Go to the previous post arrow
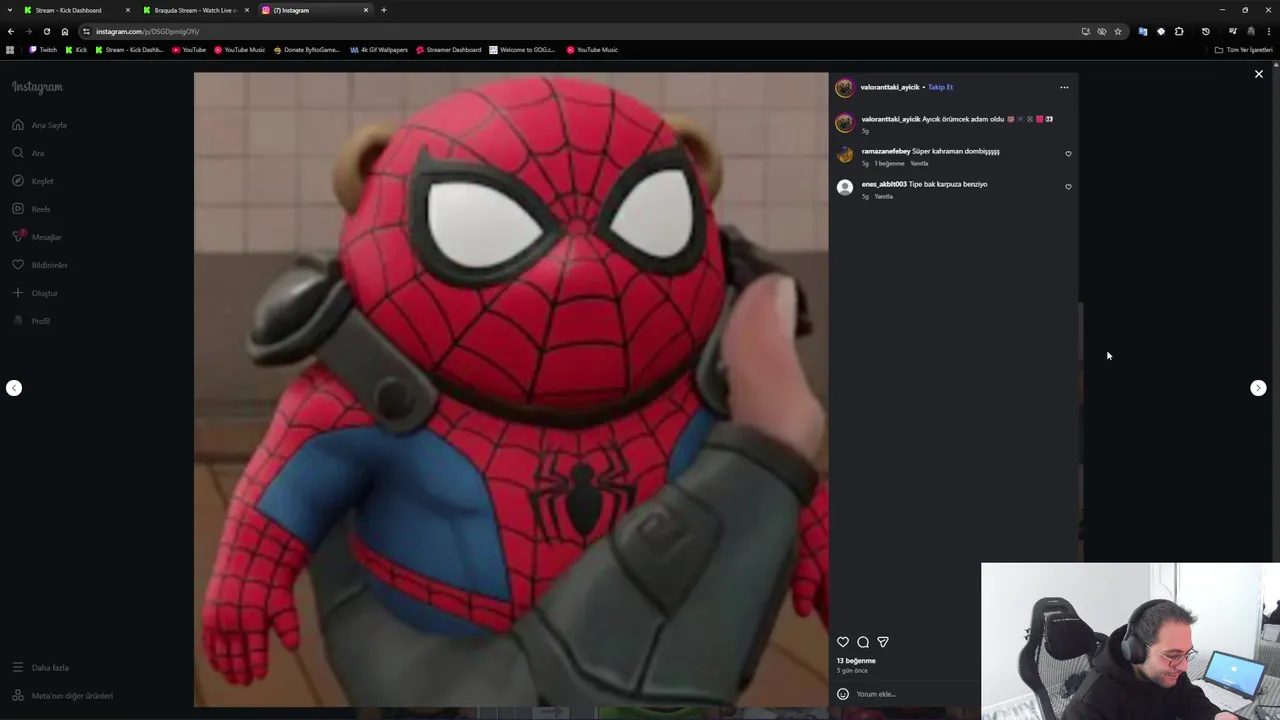This screenshot has width=1280, height=720. point(14,388)
